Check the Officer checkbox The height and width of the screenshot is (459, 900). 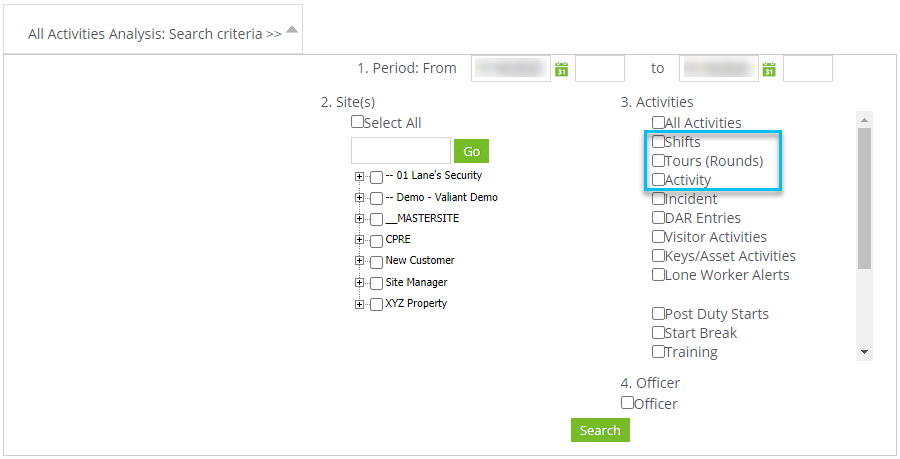coord(627,403)
